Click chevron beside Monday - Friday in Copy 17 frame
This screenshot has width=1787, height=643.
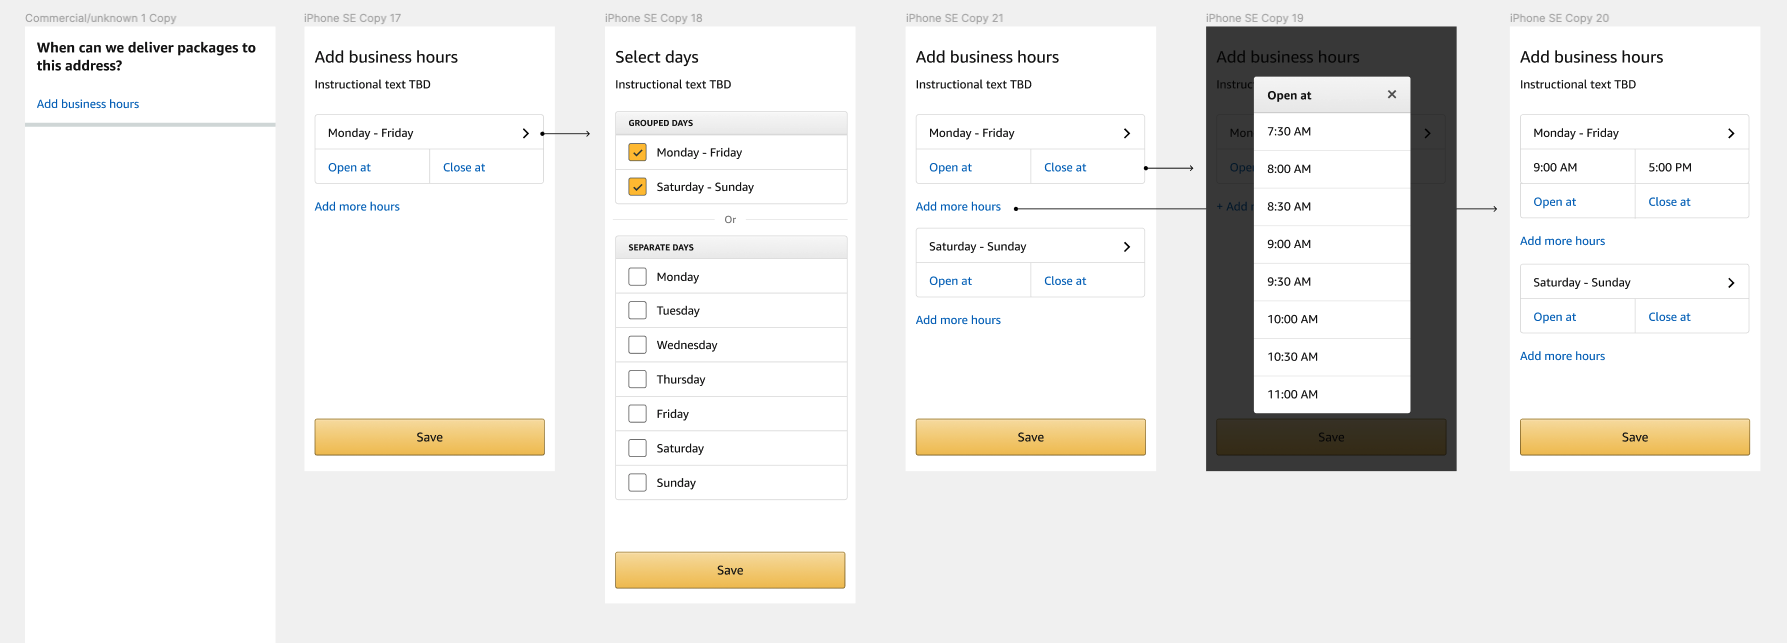pos(526,133)
